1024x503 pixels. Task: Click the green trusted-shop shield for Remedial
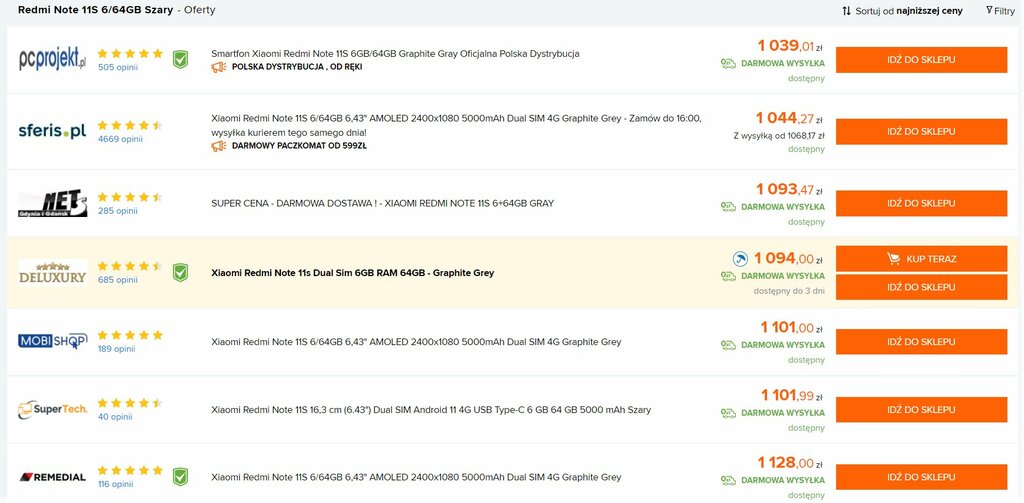[x=180, y=477]
